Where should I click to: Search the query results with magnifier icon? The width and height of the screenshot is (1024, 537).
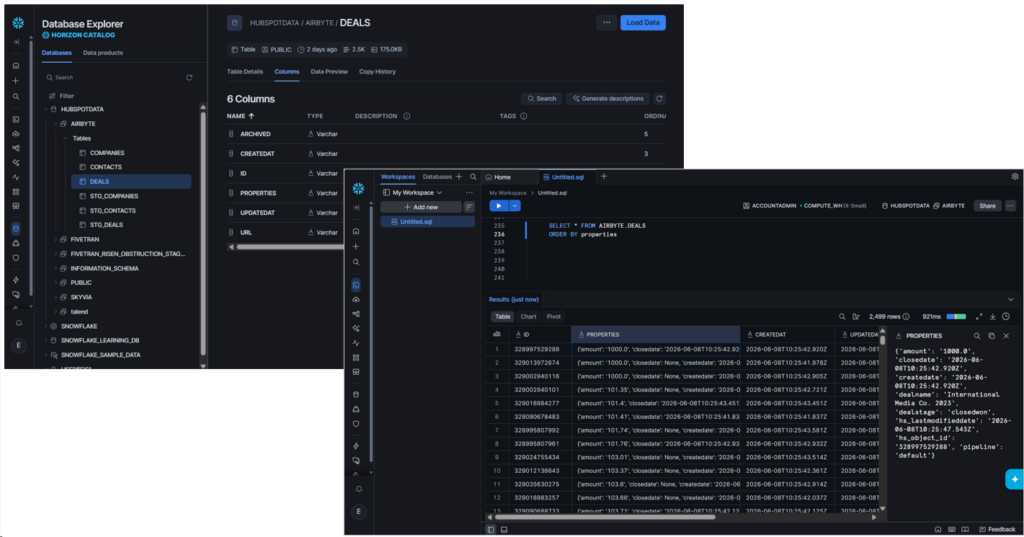pos(842,317)
